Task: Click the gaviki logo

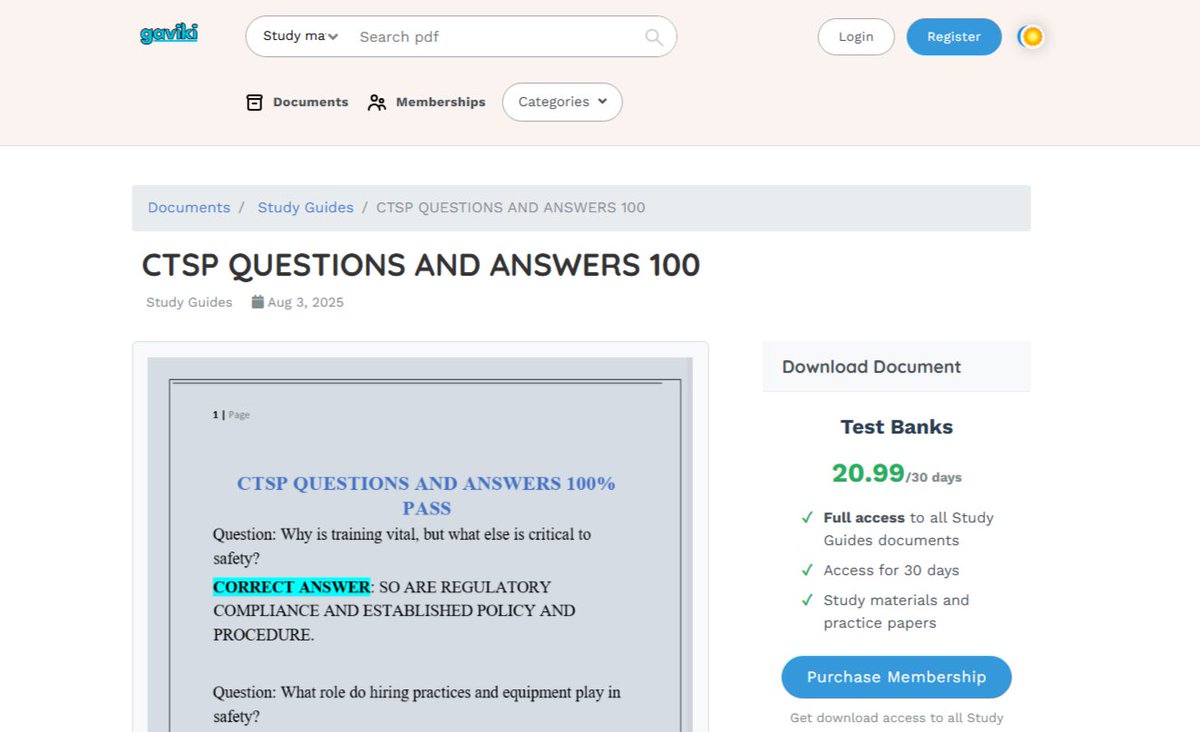Action: [169, 34]
